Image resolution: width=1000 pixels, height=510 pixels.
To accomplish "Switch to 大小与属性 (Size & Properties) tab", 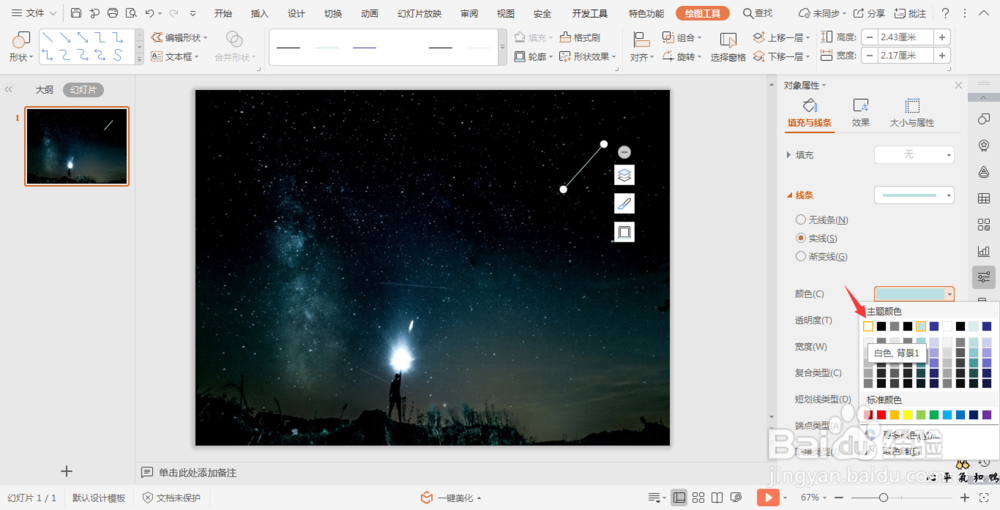I will tap(912, 112).
